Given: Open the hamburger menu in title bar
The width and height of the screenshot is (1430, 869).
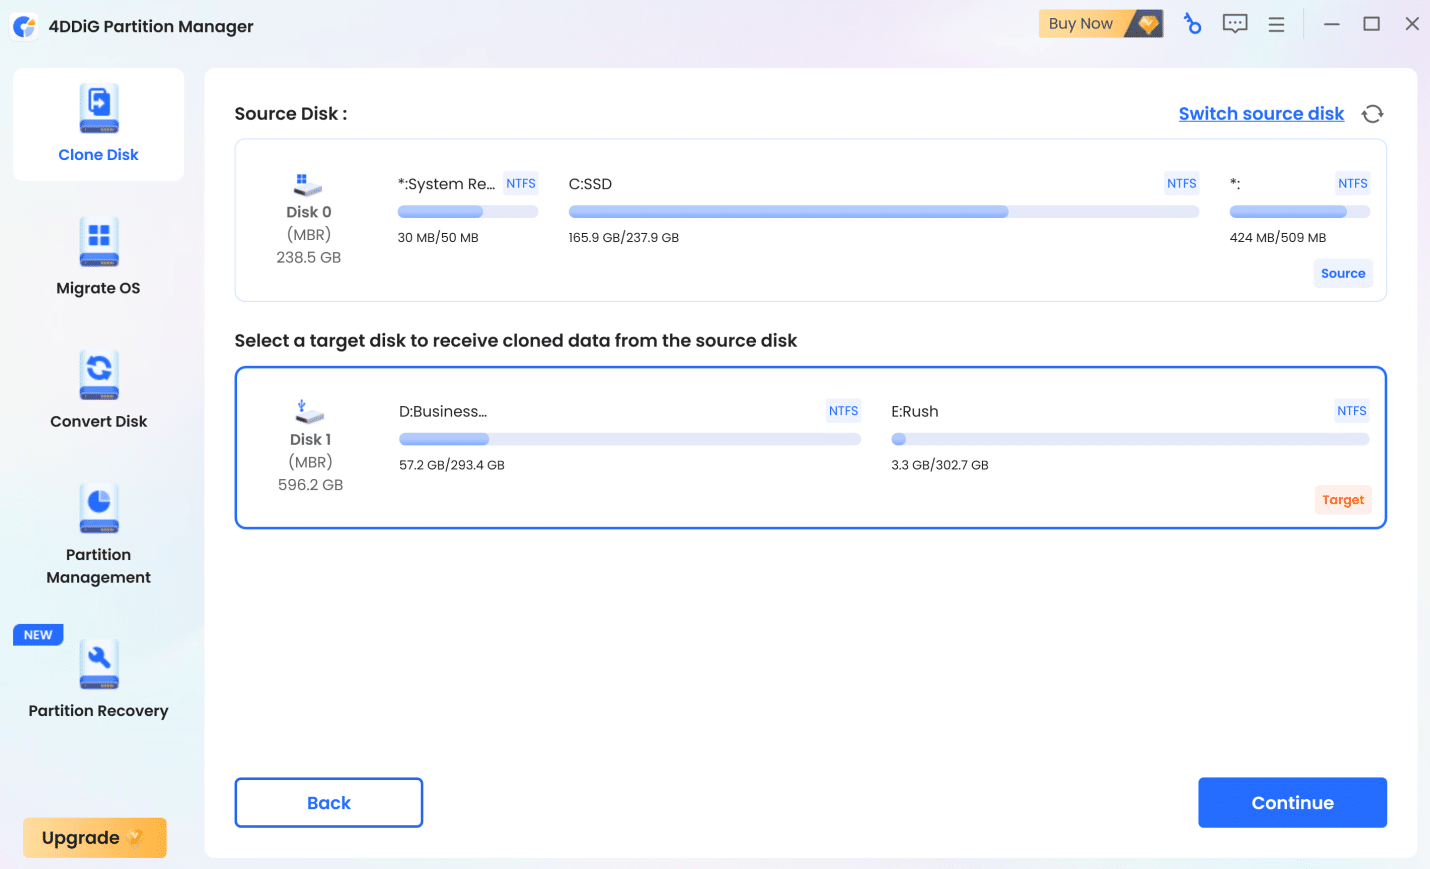Looking at the screenshot, I should (1276, 24).
